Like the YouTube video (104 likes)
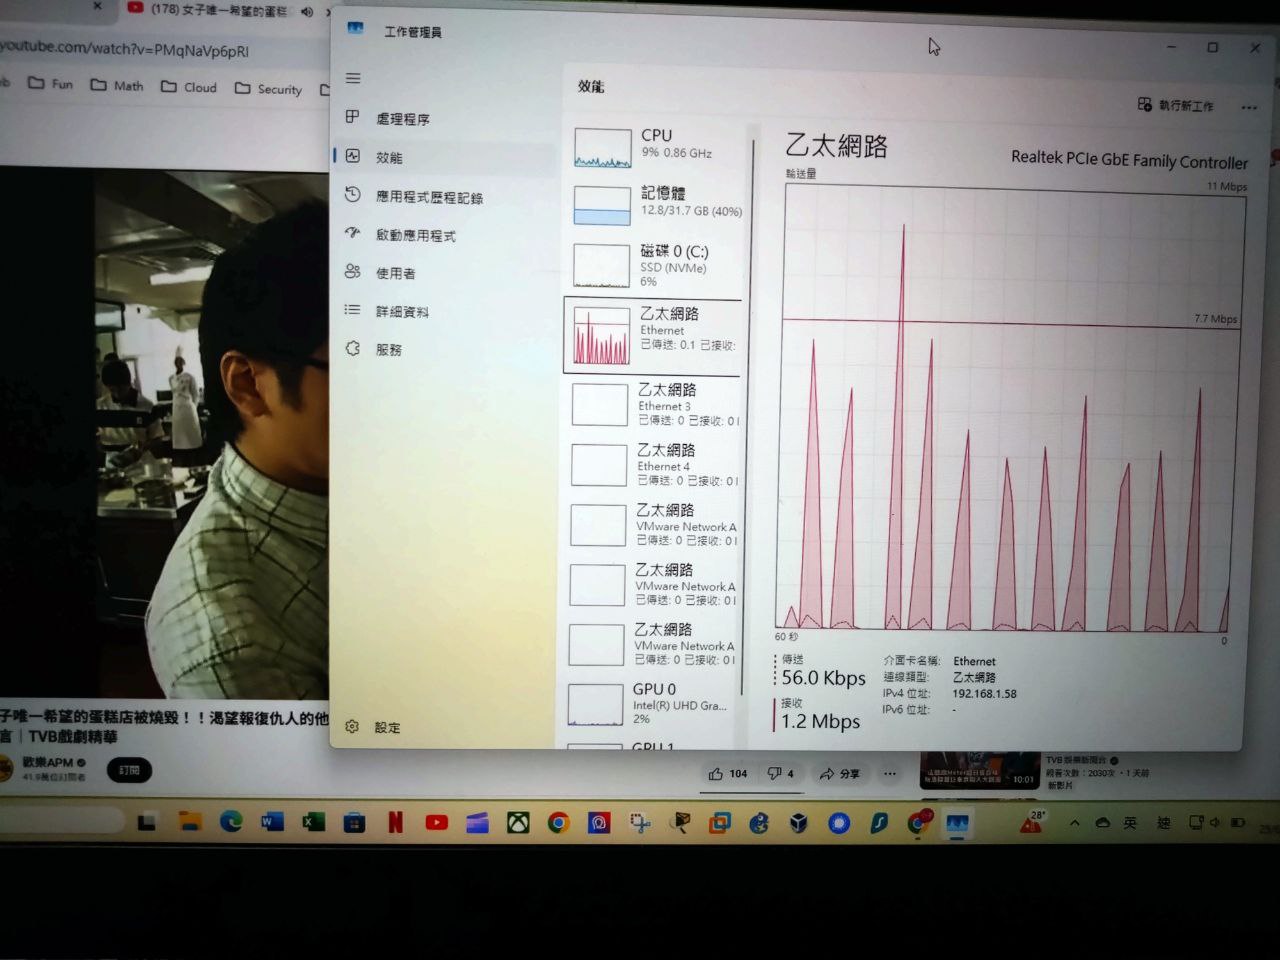This screenshot has width=1280, height=960. 728,774
